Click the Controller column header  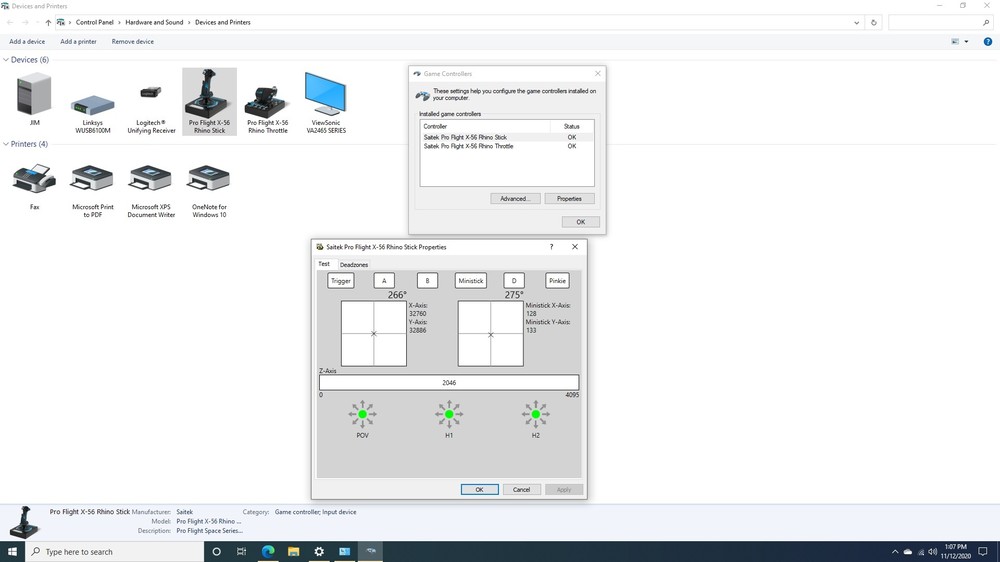[485, 126]
